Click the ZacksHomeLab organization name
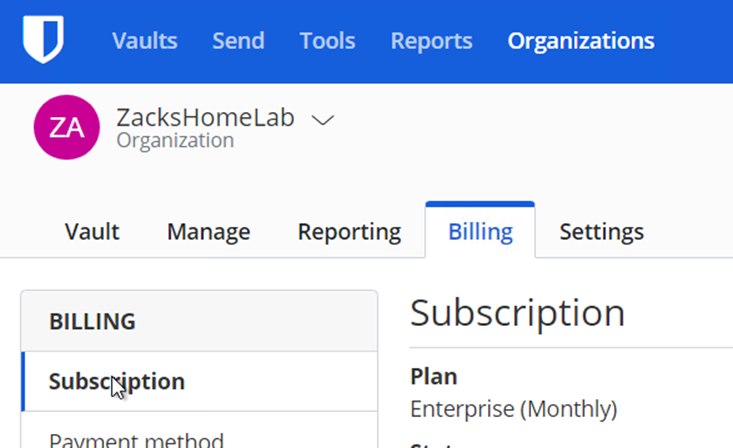Image resolution: width=733 pixels, height=448 pixels. [x=205, y=117]
